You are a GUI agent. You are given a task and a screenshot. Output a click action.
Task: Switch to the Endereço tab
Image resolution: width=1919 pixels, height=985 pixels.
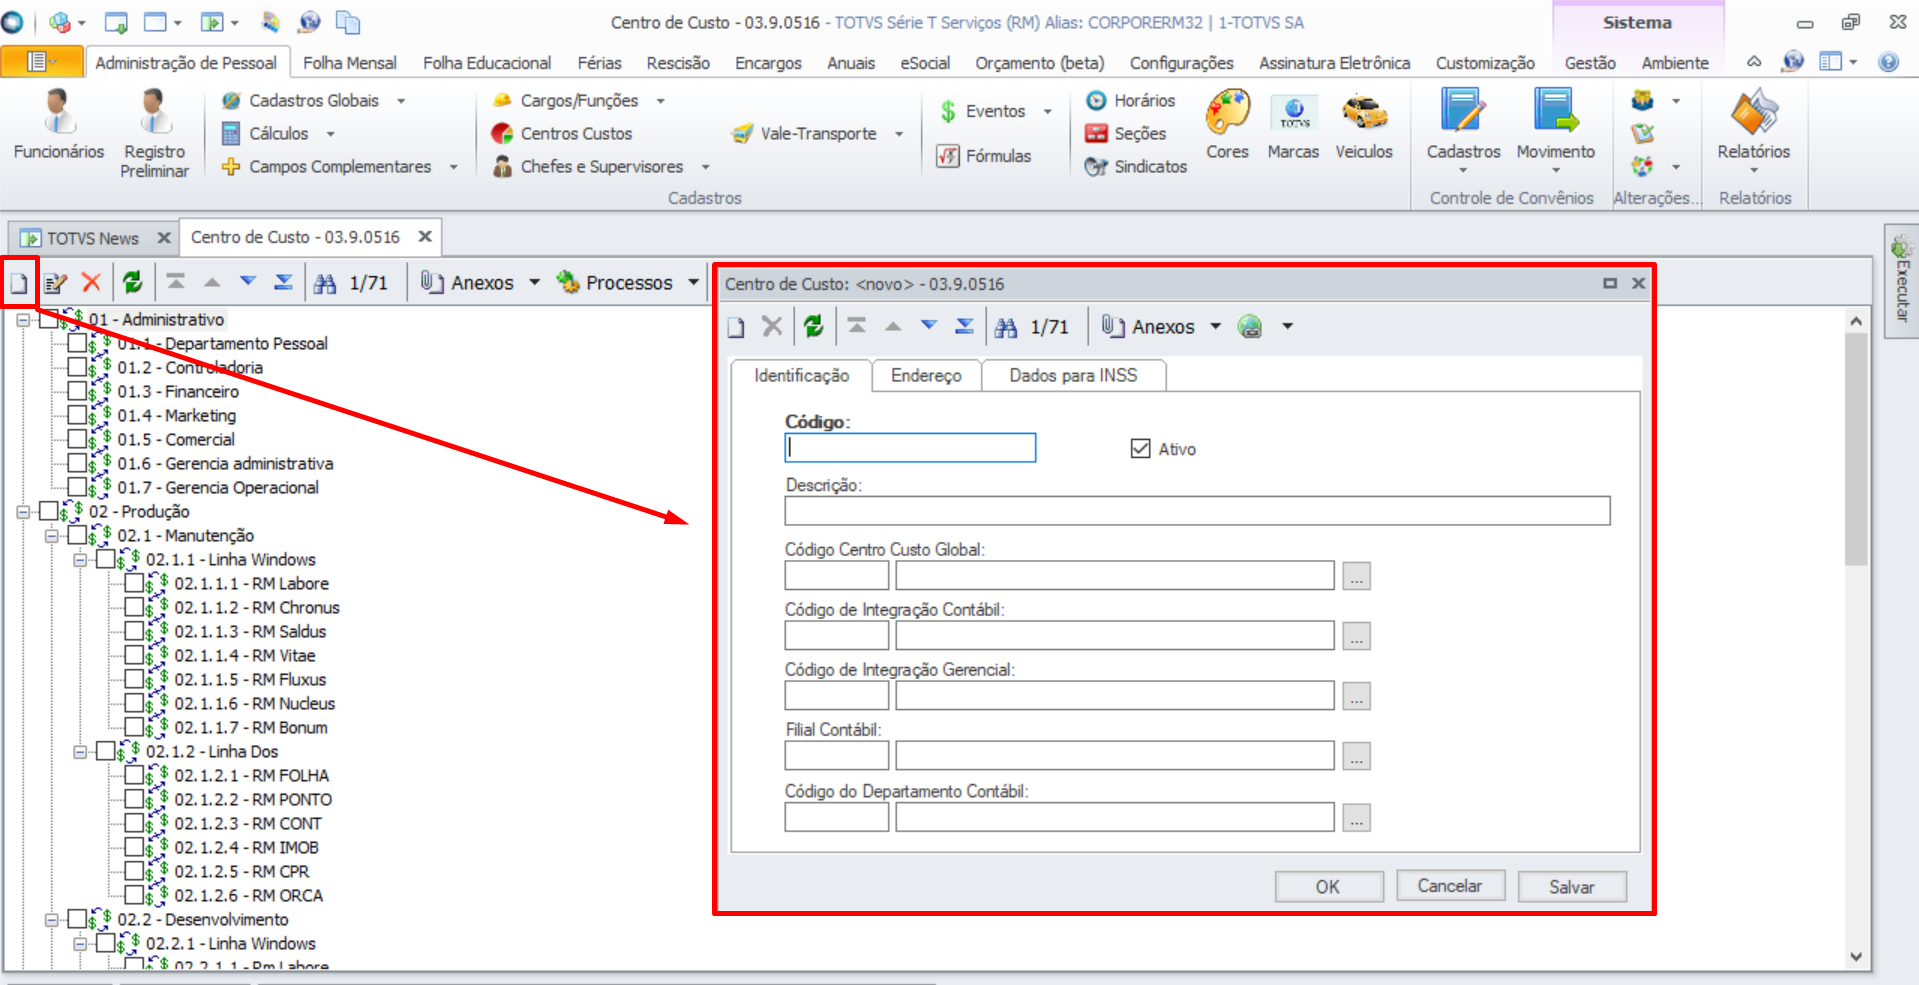(x=926, y=375)
